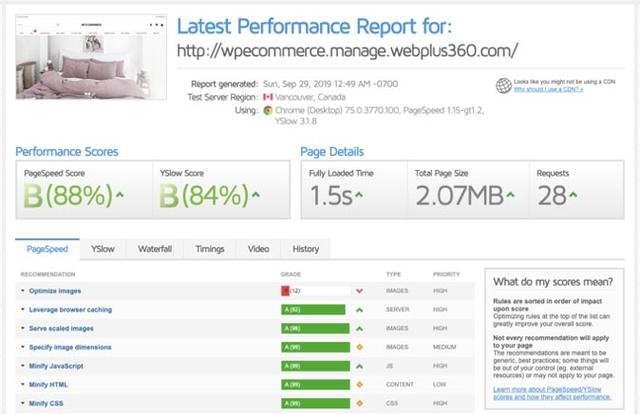This screenshot has height=414, width=640.
Task: Click the RECOMMENDATION column header
Action: coord(48,274)
